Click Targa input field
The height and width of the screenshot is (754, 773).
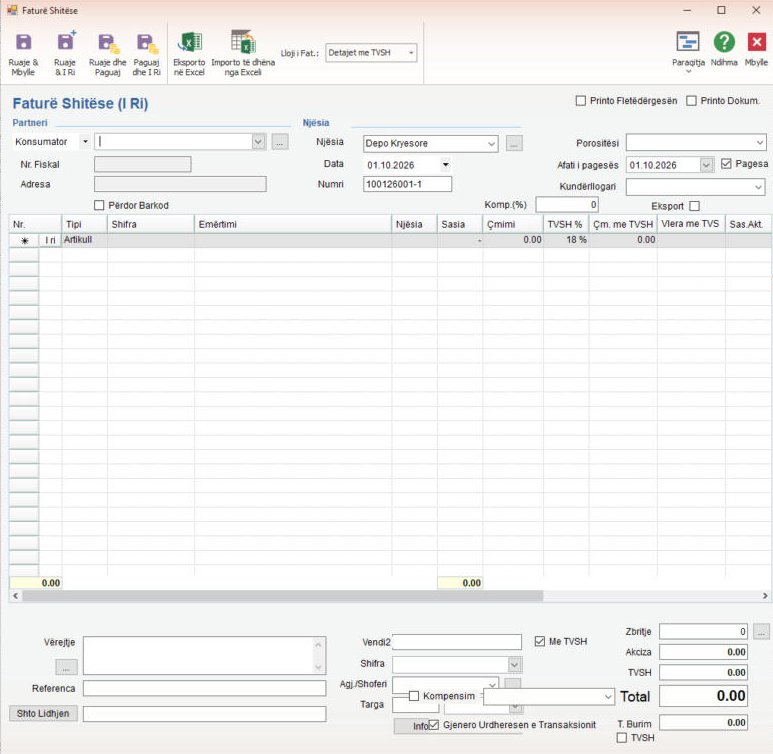tap(416, 705)
